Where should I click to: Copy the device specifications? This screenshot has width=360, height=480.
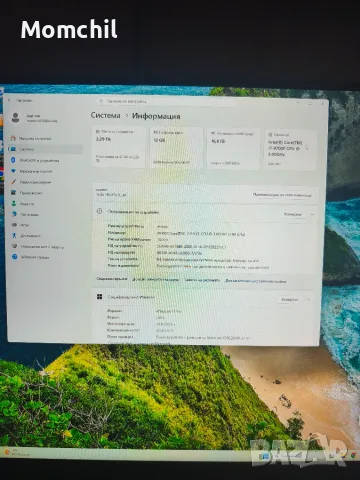[x=293, y=214]
